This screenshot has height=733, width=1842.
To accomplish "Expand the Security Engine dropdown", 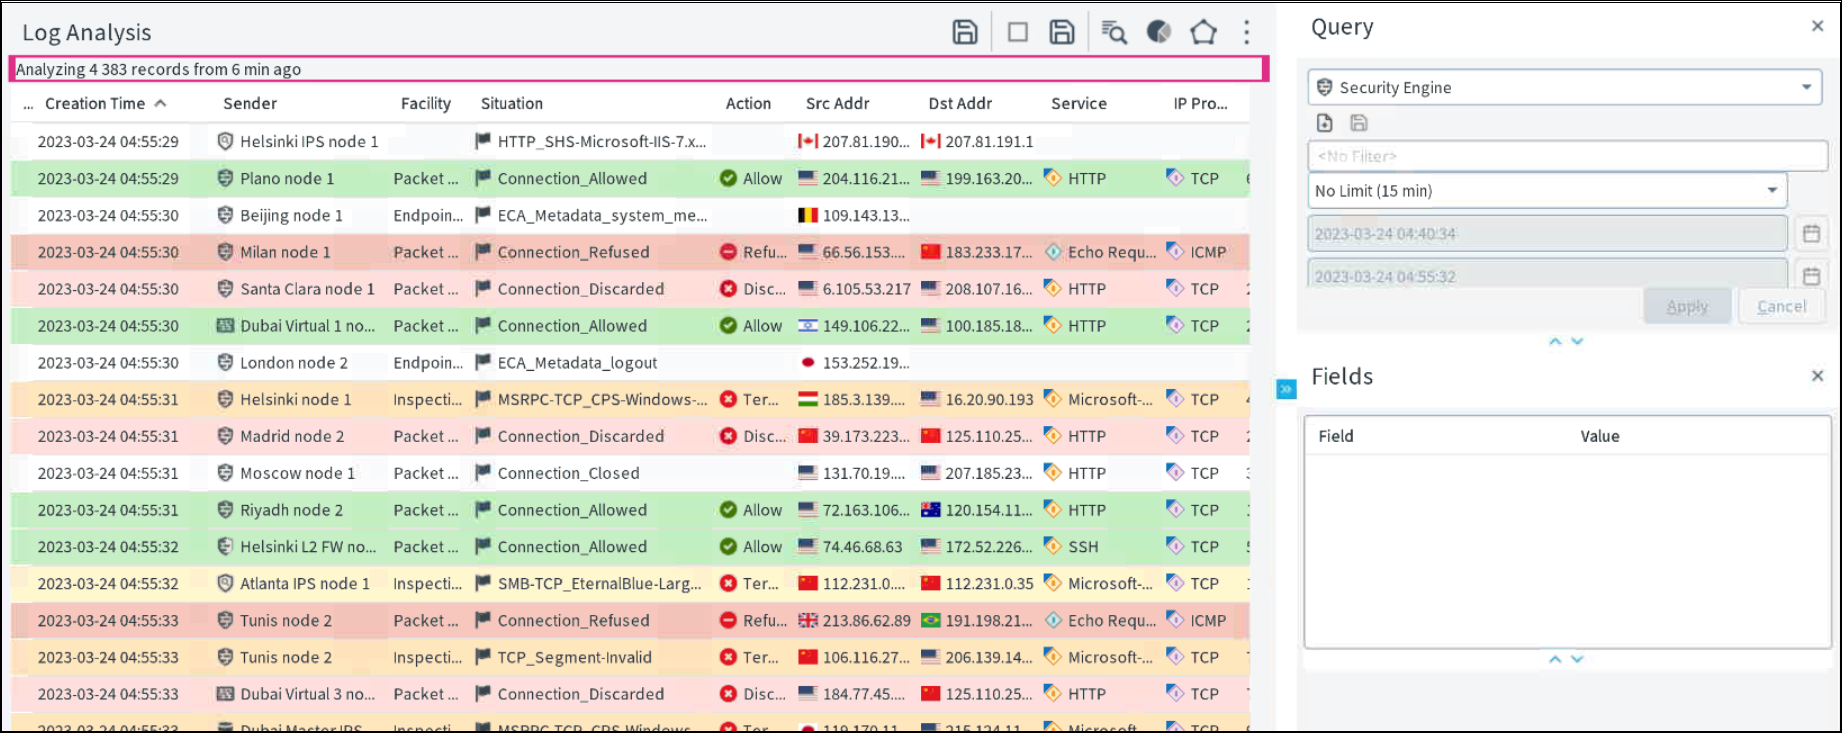I will [1806, 87].
